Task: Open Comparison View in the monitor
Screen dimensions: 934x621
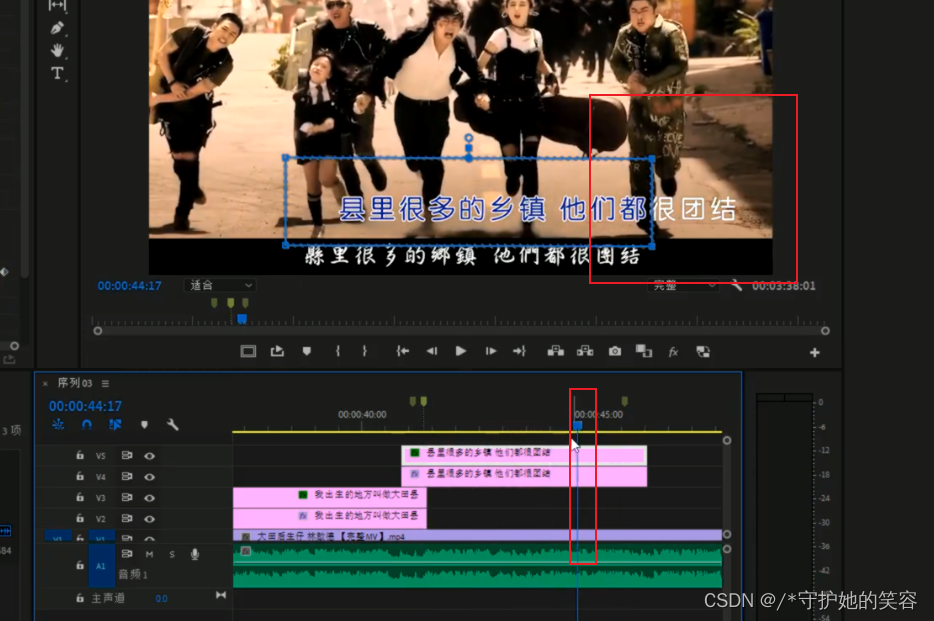Action: tap(643, 351)
